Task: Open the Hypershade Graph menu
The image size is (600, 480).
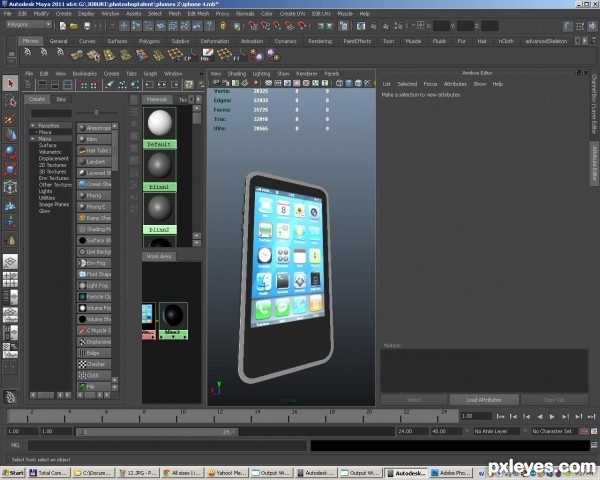Action: coord(150,73)
